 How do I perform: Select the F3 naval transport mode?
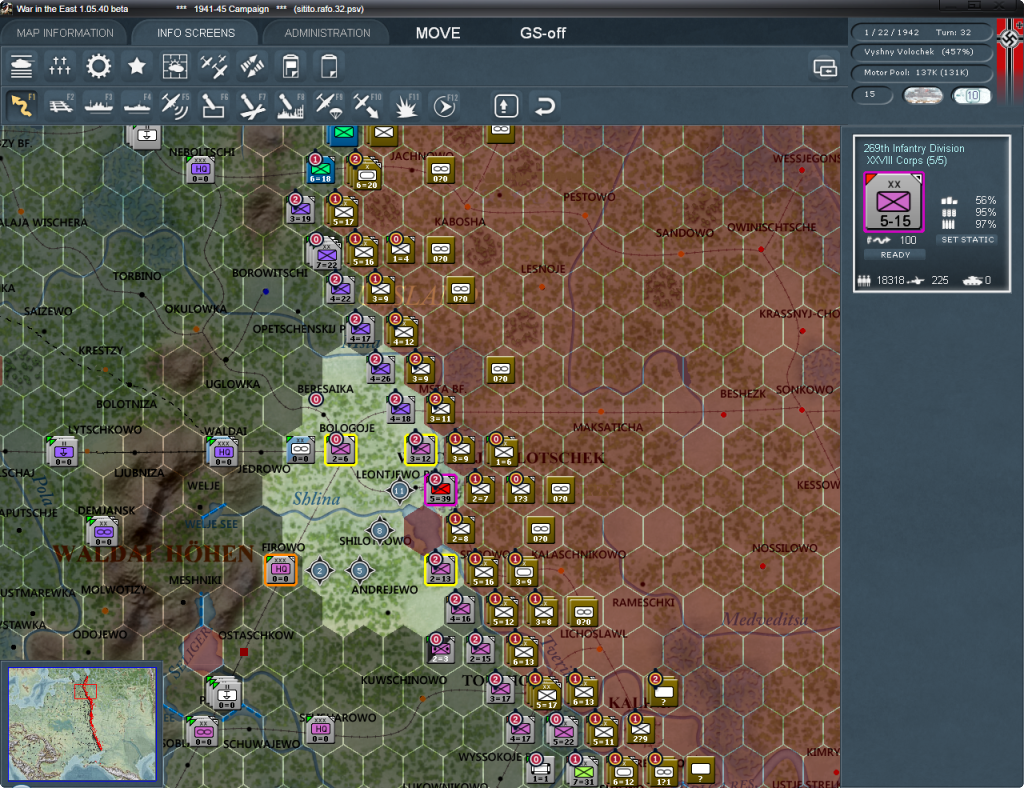(x=99, y=105)
